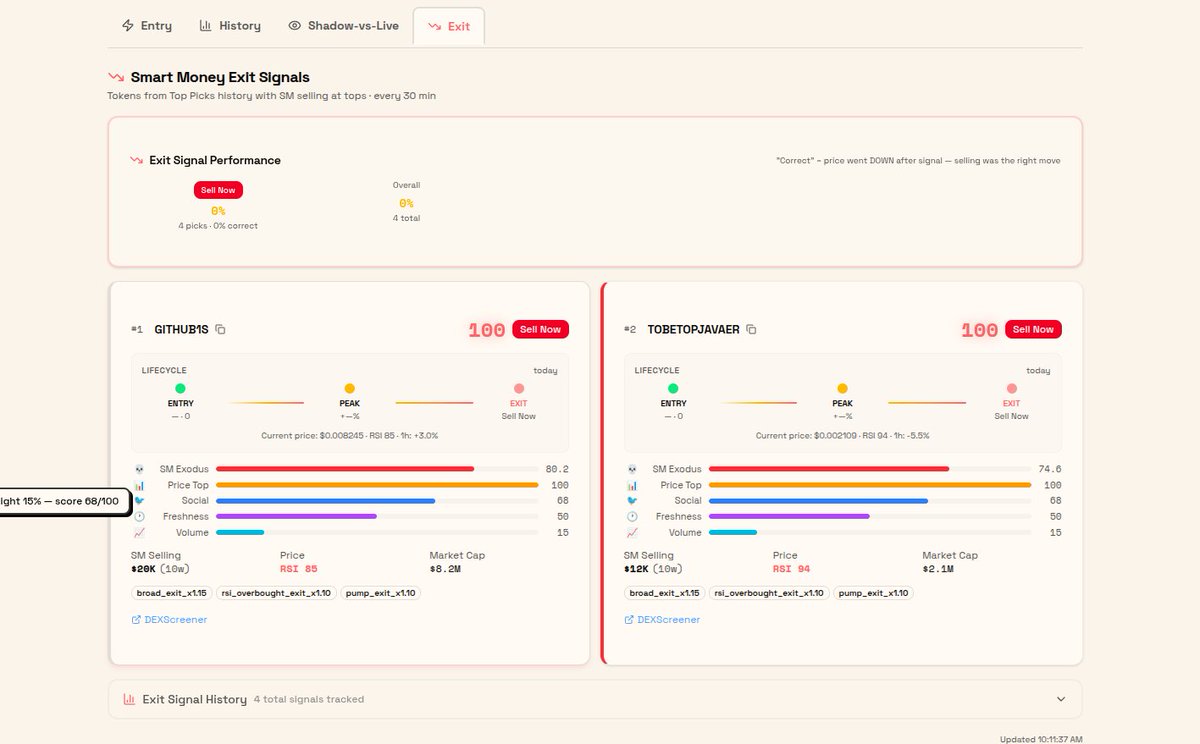Viewport: 1200px width, 744px height.
Task: Click the cyan Volume bar on TOBETOPJAVAER
Action: point(733,533)
